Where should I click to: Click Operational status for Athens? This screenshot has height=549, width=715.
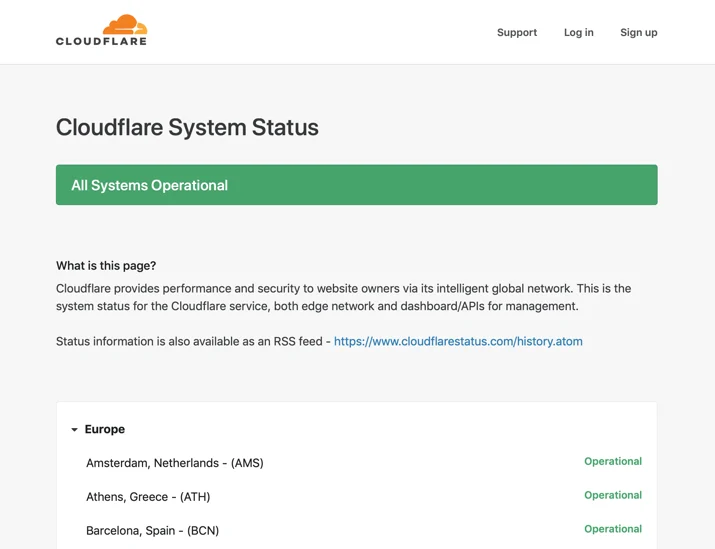[613, 495]
